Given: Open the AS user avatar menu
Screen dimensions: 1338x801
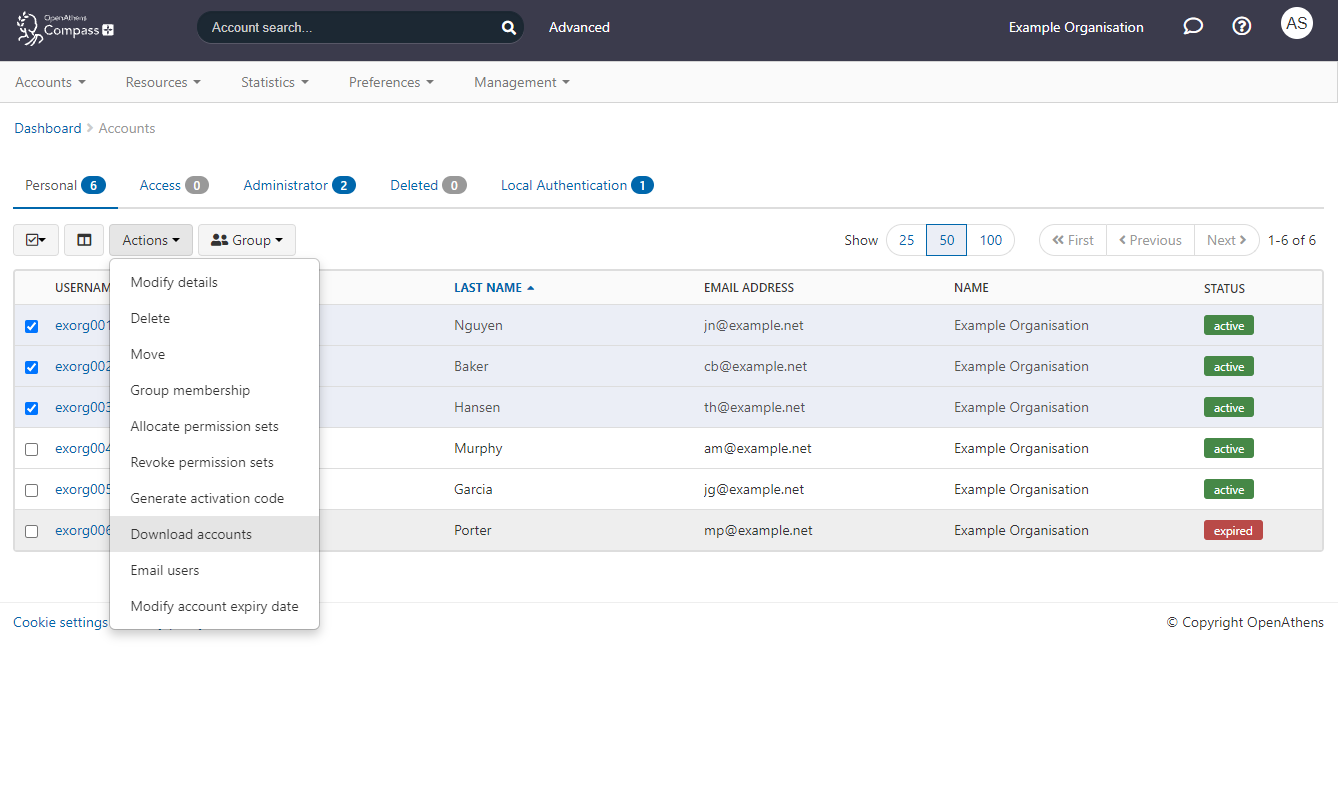Looking at the screenshot, I should (1296, 23).
